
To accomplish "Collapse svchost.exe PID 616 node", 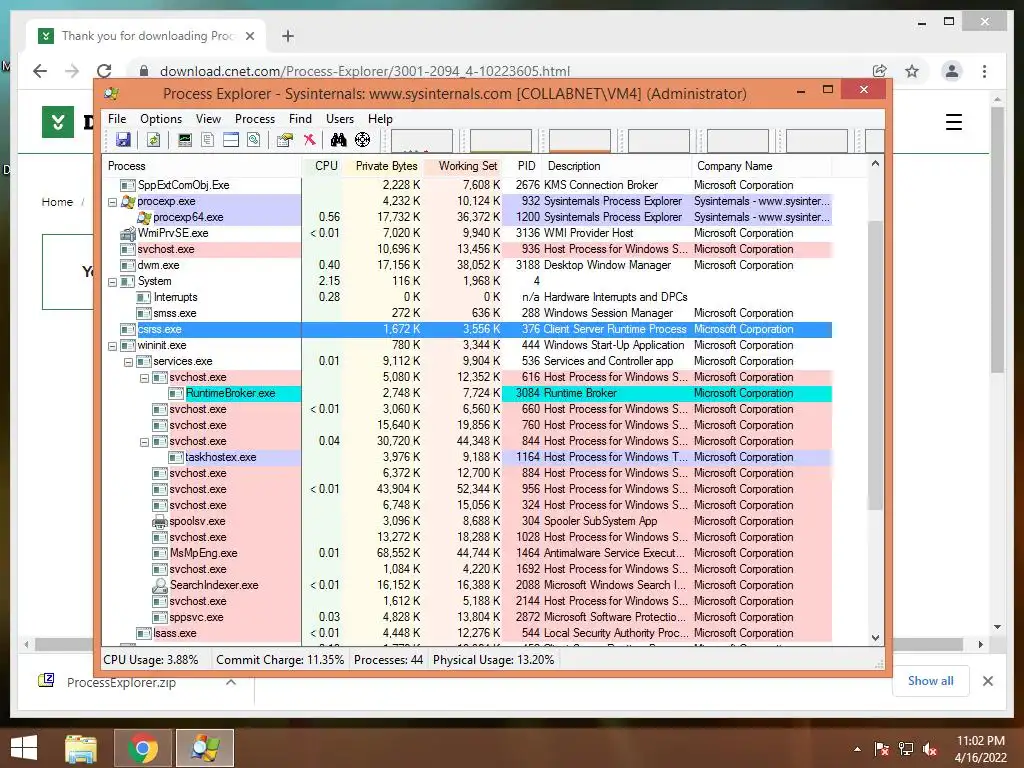I will pos(144,378).
